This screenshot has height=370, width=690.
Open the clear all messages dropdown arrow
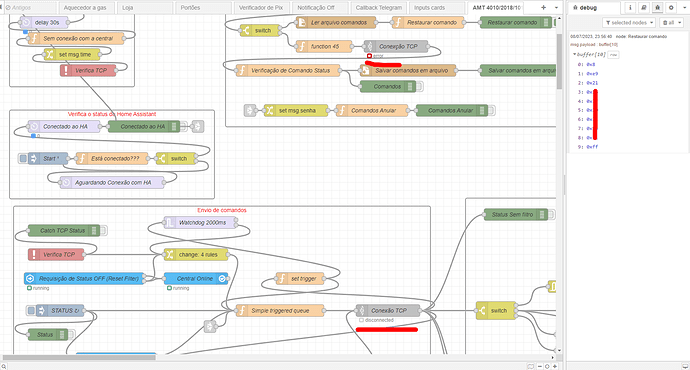(x=680, y=22)
